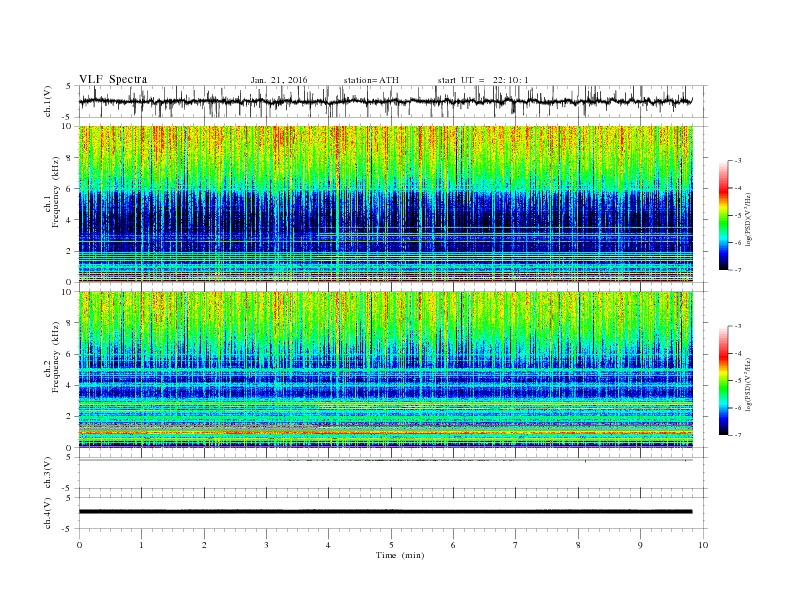The width and height of the screenshot is (792, 612).
Task: Click the 'ch.1(V)' waveform axis label
Action: tap(48, 101)
